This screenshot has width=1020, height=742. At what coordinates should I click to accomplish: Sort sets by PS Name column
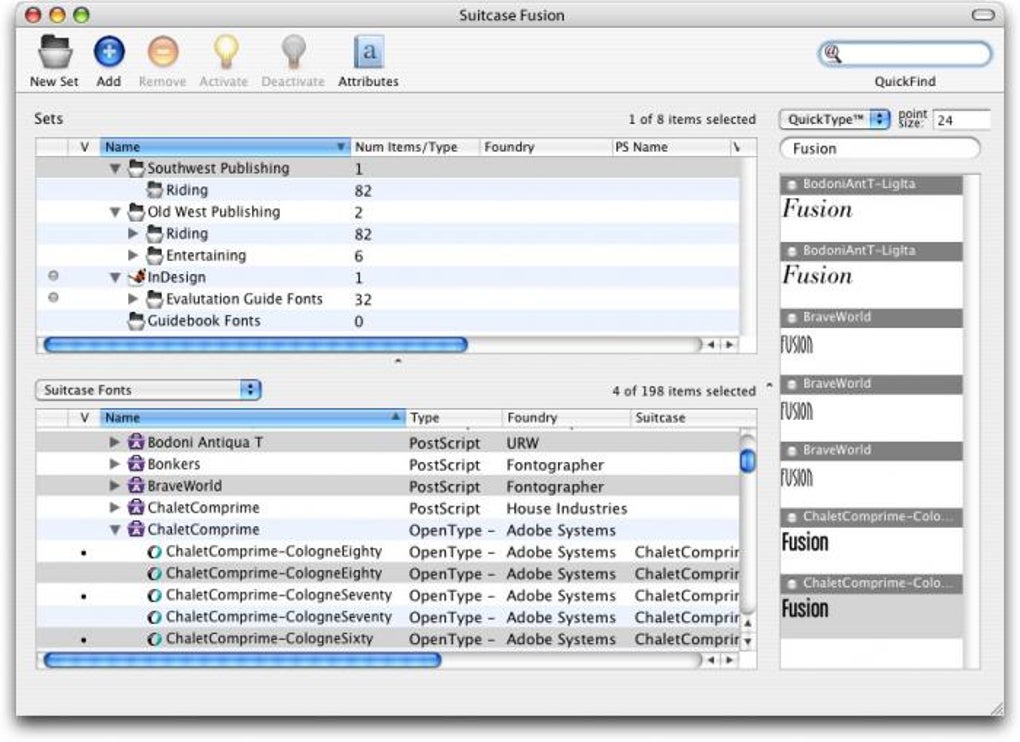(x=671, y=147)
